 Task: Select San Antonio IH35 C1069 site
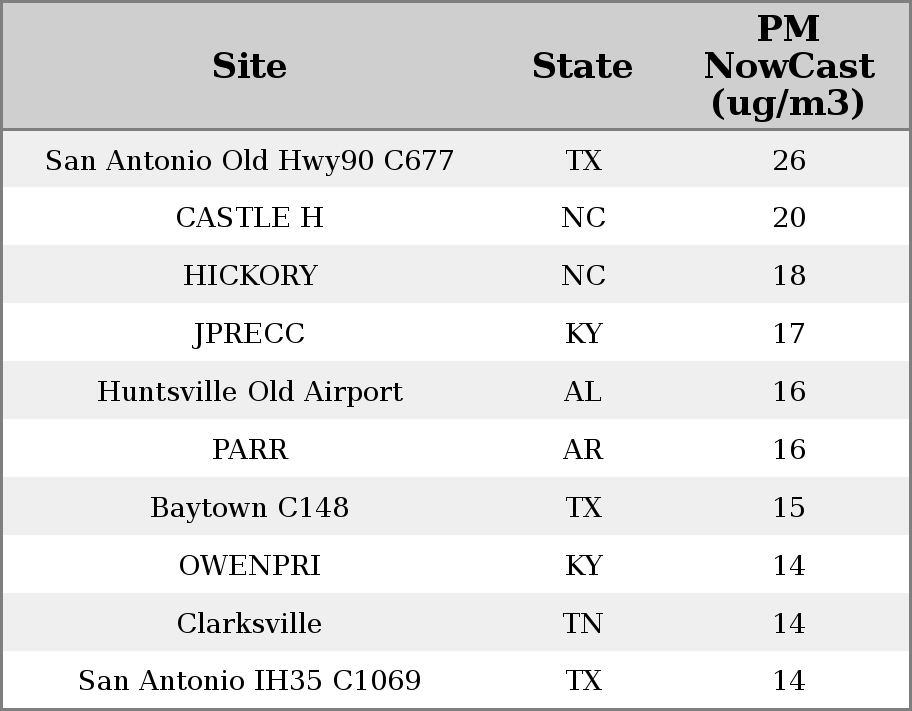click(249, 681)
